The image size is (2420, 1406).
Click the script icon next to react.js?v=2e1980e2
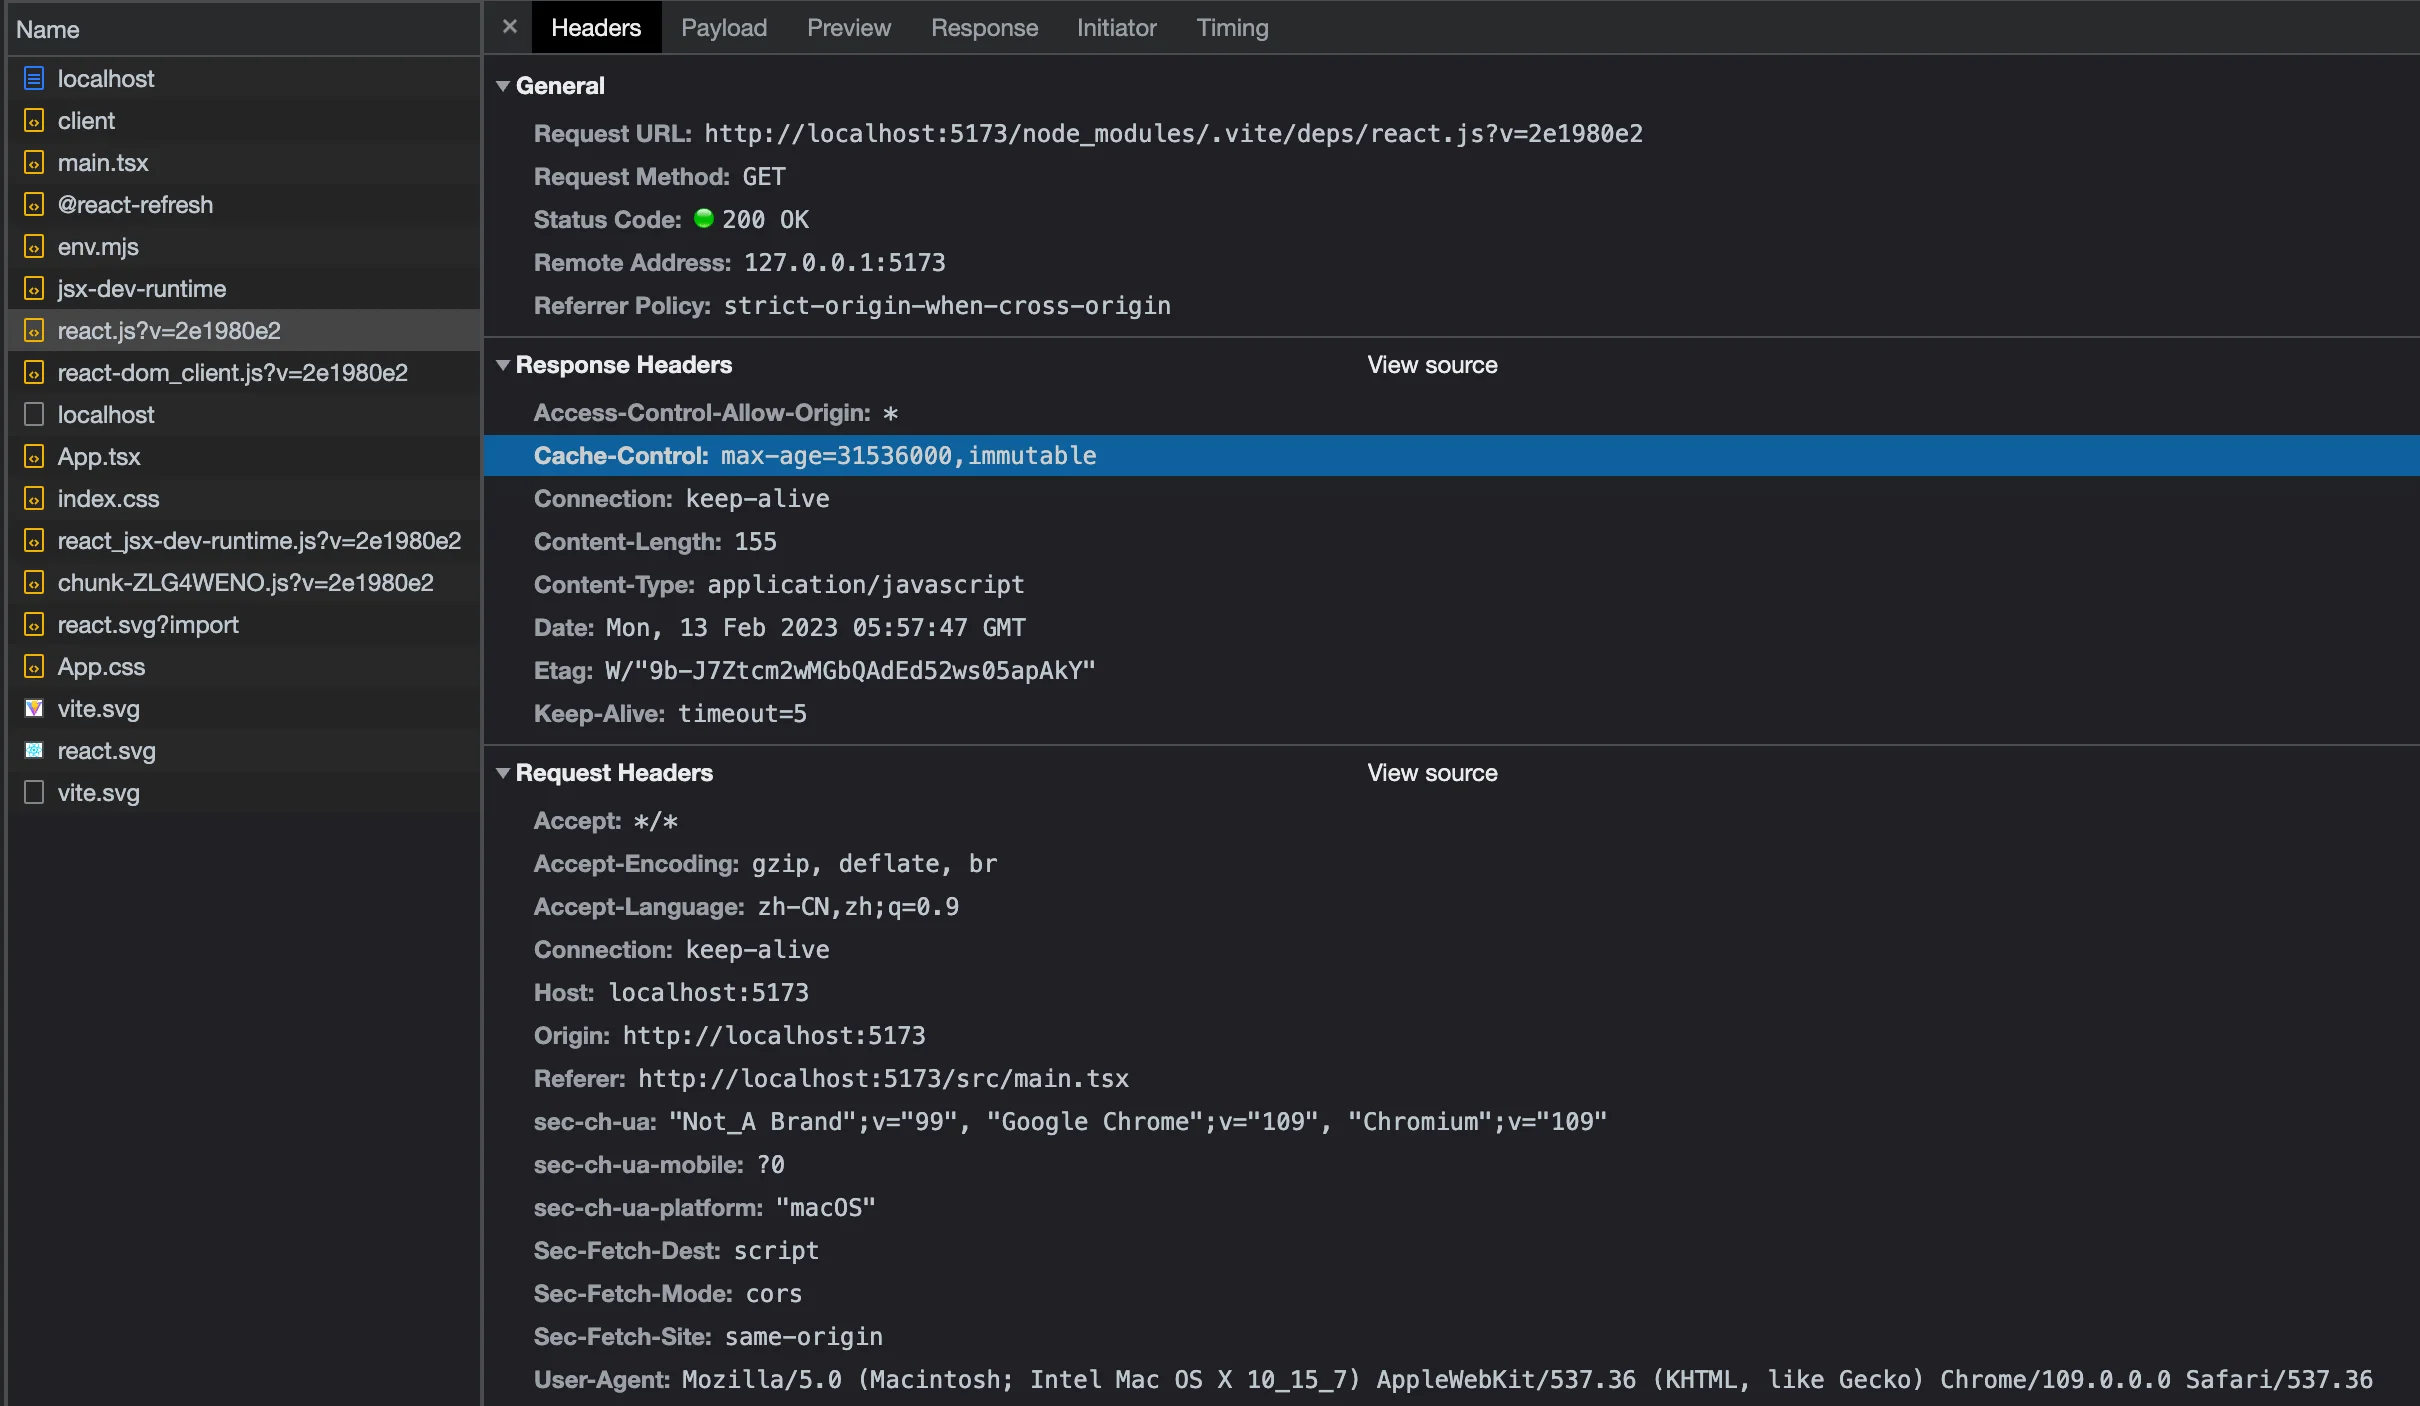click(x=34, y=330)
